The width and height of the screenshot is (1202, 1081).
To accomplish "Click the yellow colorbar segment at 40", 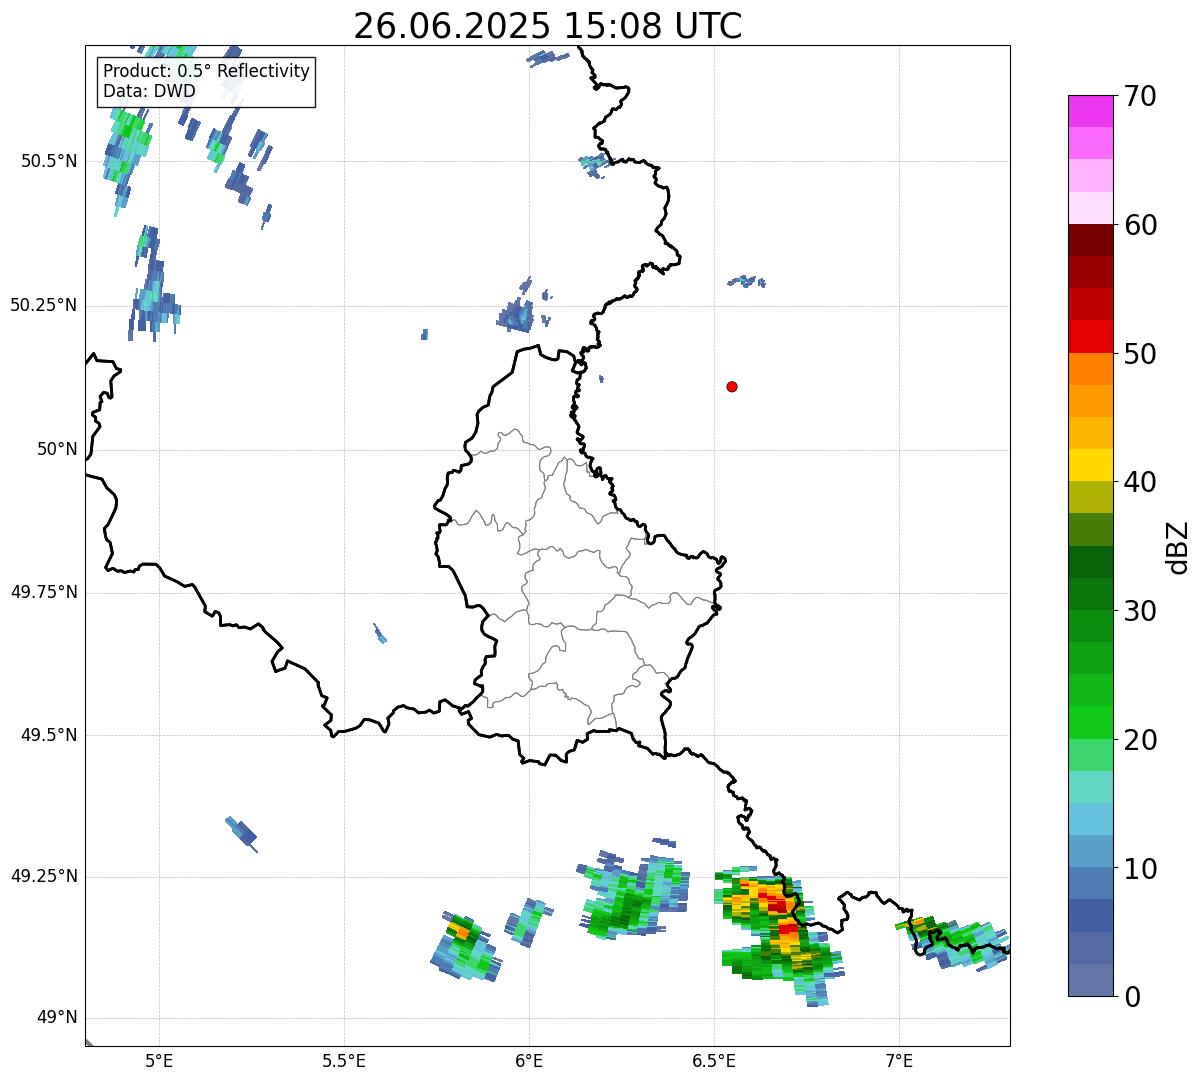I will [1091, 465].
